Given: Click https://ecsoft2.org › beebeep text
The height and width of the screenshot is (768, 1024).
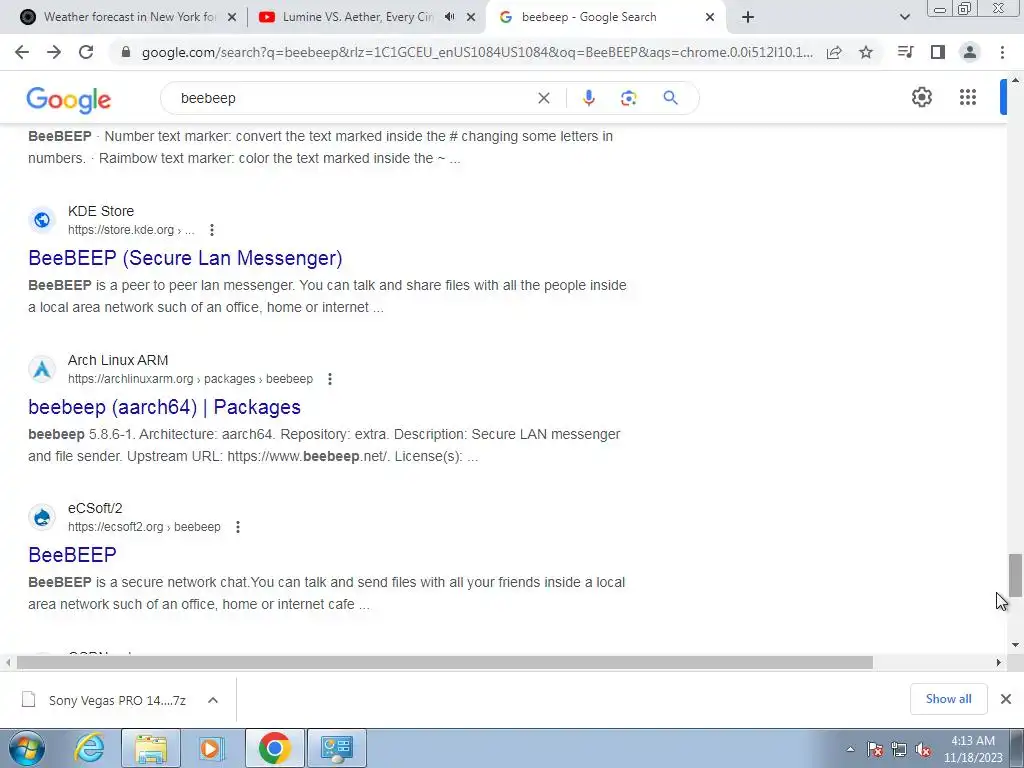Looking at the screenshot, I should coord(144,526).
